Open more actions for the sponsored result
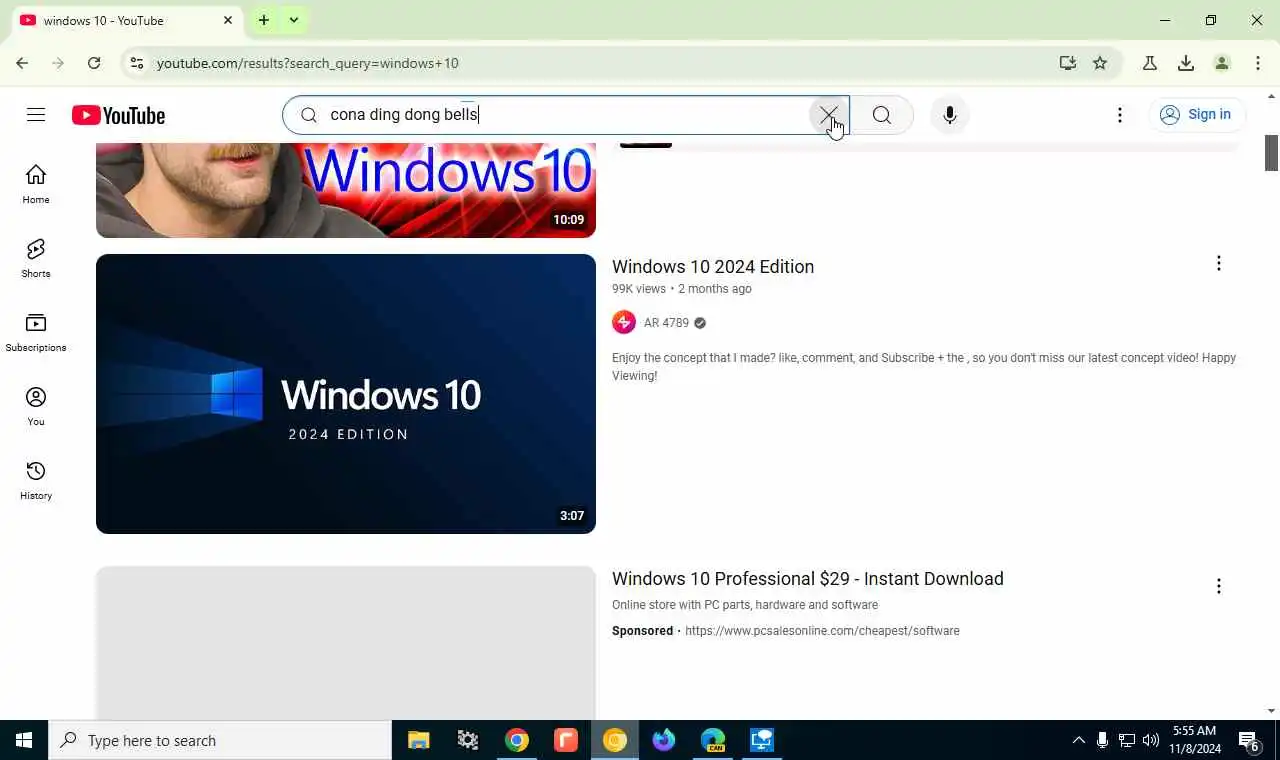1280x760 pixels. (1218, 586)
